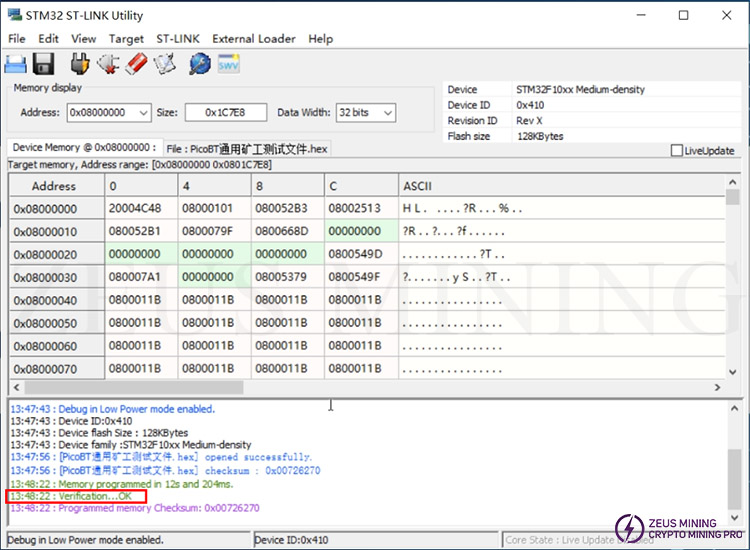Image resolution: width=750 pixels, height=550 pixels.
Task: Open the Data Width dropdown
Action: tap(387, 113)
